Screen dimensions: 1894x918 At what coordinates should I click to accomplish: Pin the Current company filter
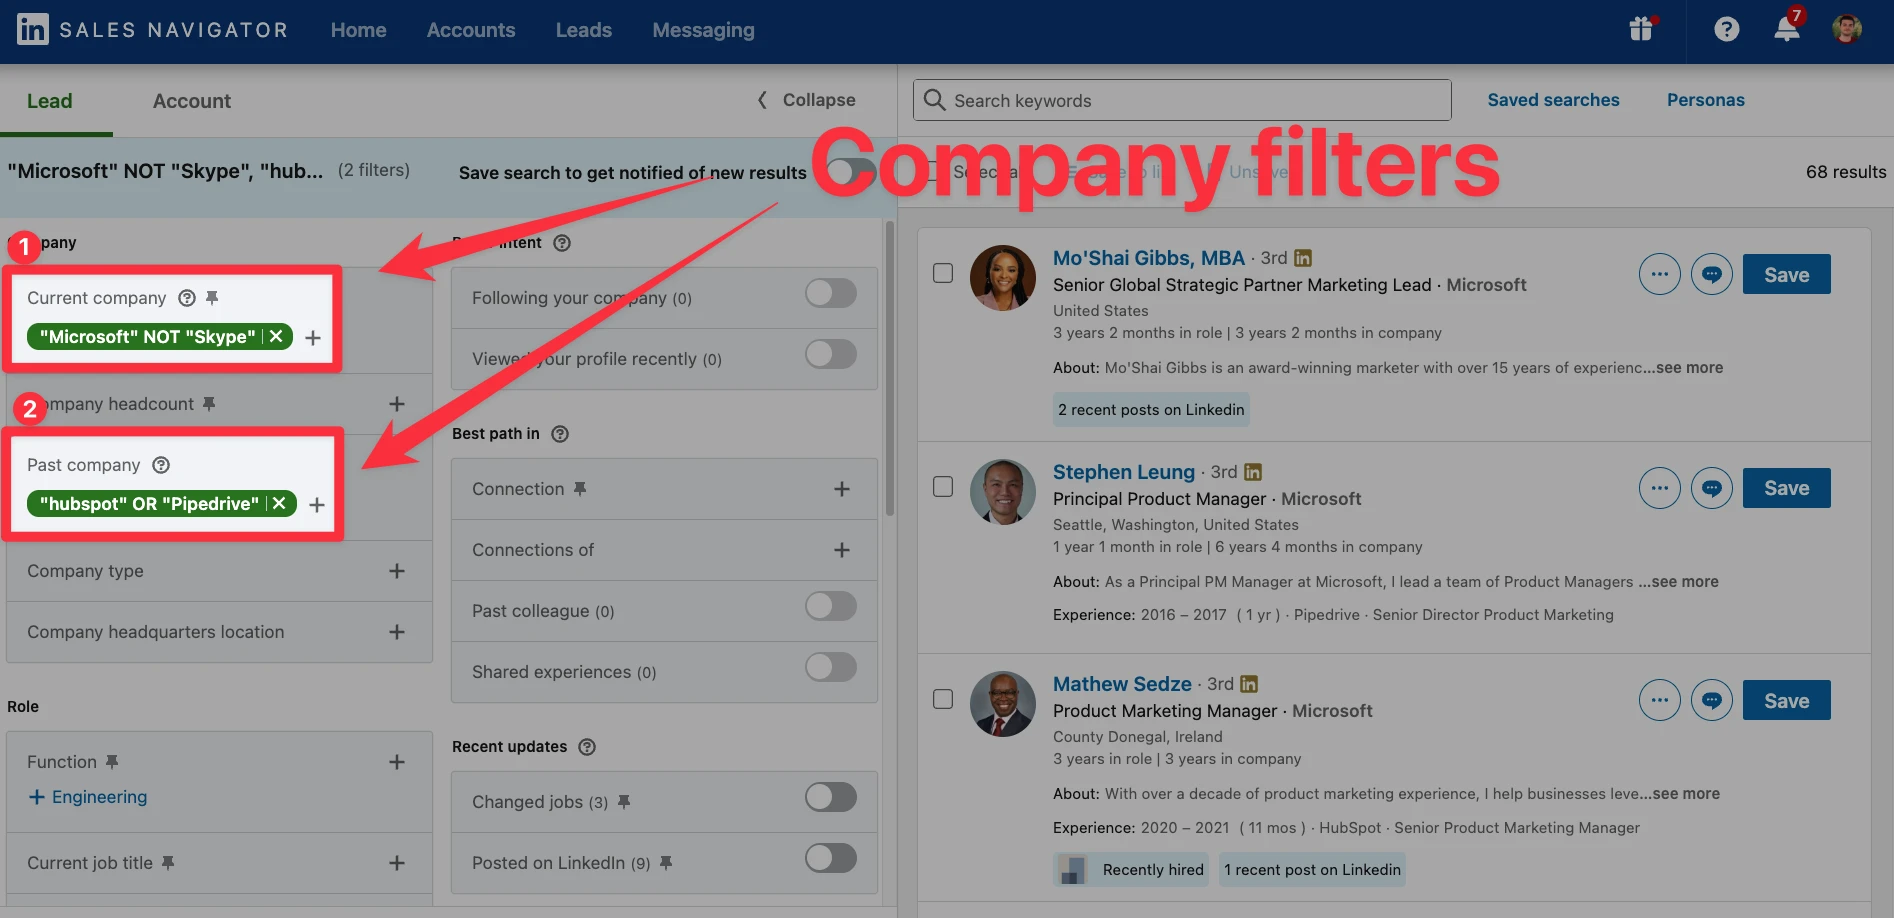212,298
